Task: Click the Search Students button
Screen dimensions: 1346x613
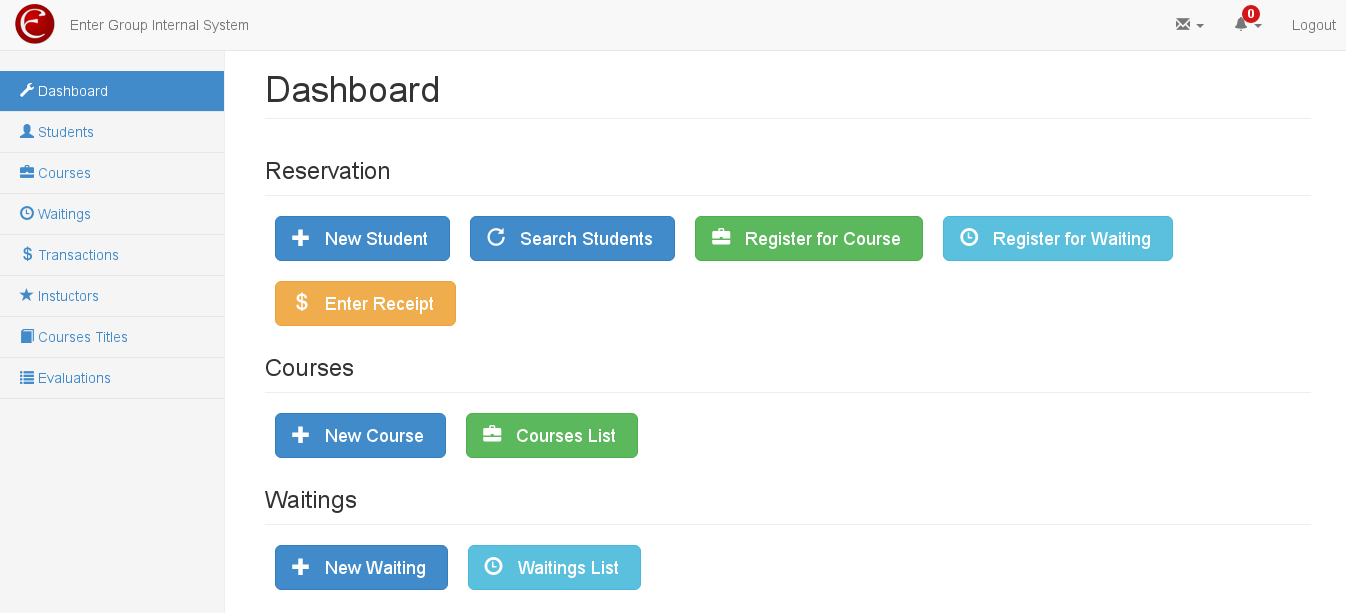Action: tap(572, 239)
